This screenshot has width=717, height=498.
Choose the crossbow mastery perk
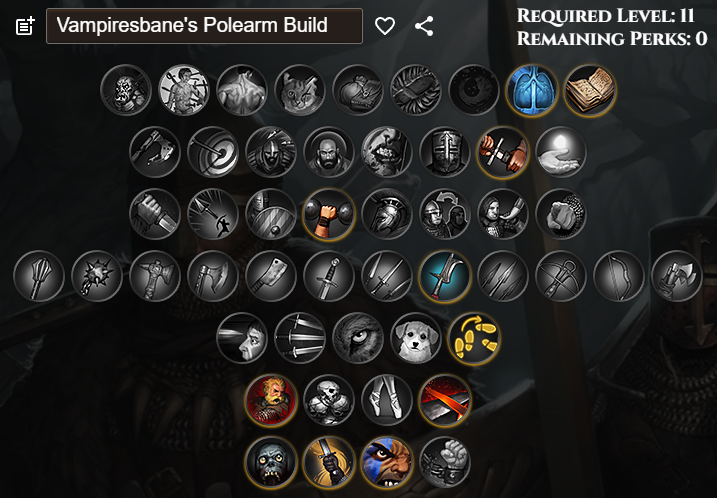[x=561, y=276]
